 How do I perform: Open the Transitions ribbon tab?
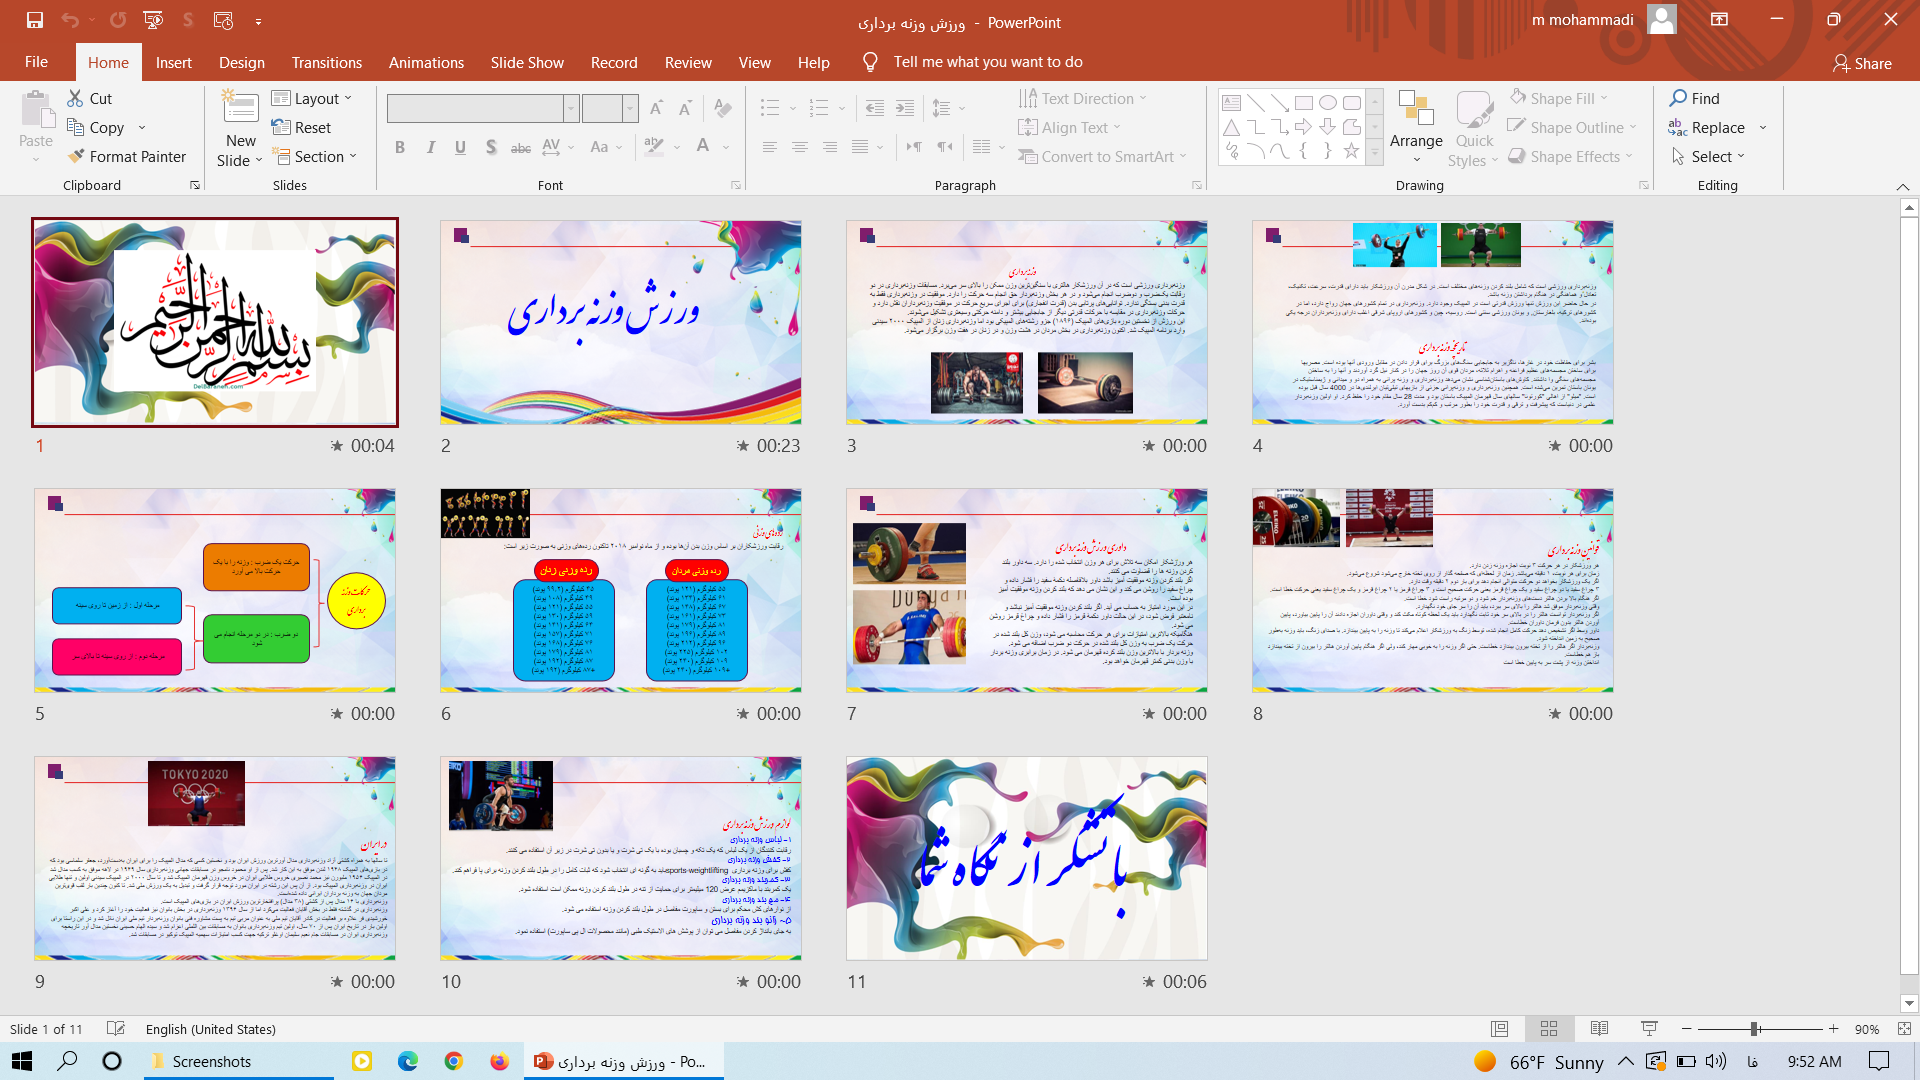pos(327,62)
